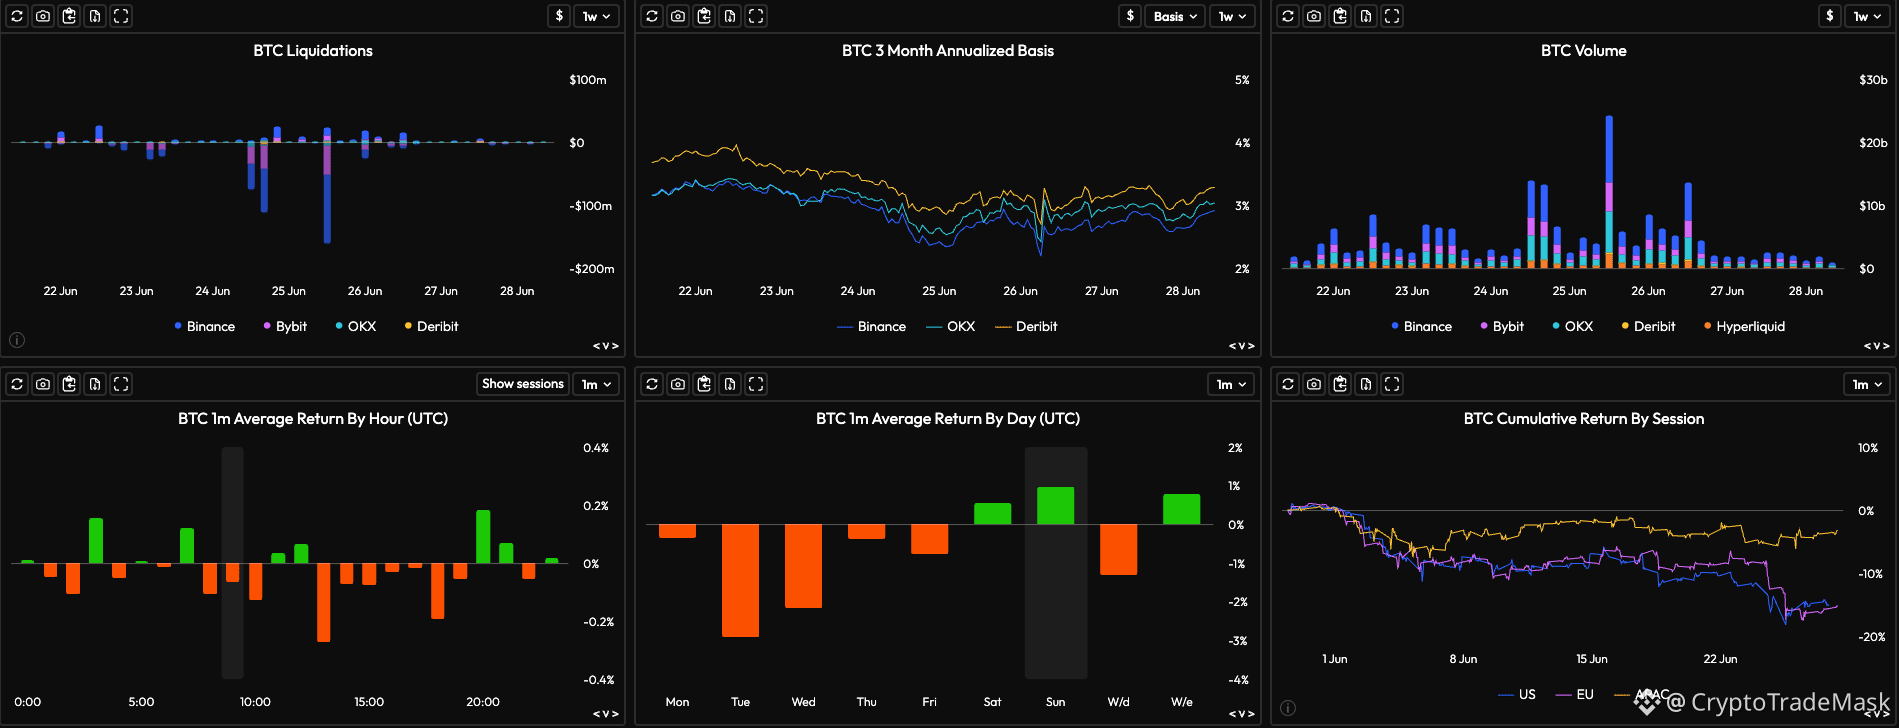
Task: Screenshot the Average Return By Hour chart
Action: coord(43,384)
